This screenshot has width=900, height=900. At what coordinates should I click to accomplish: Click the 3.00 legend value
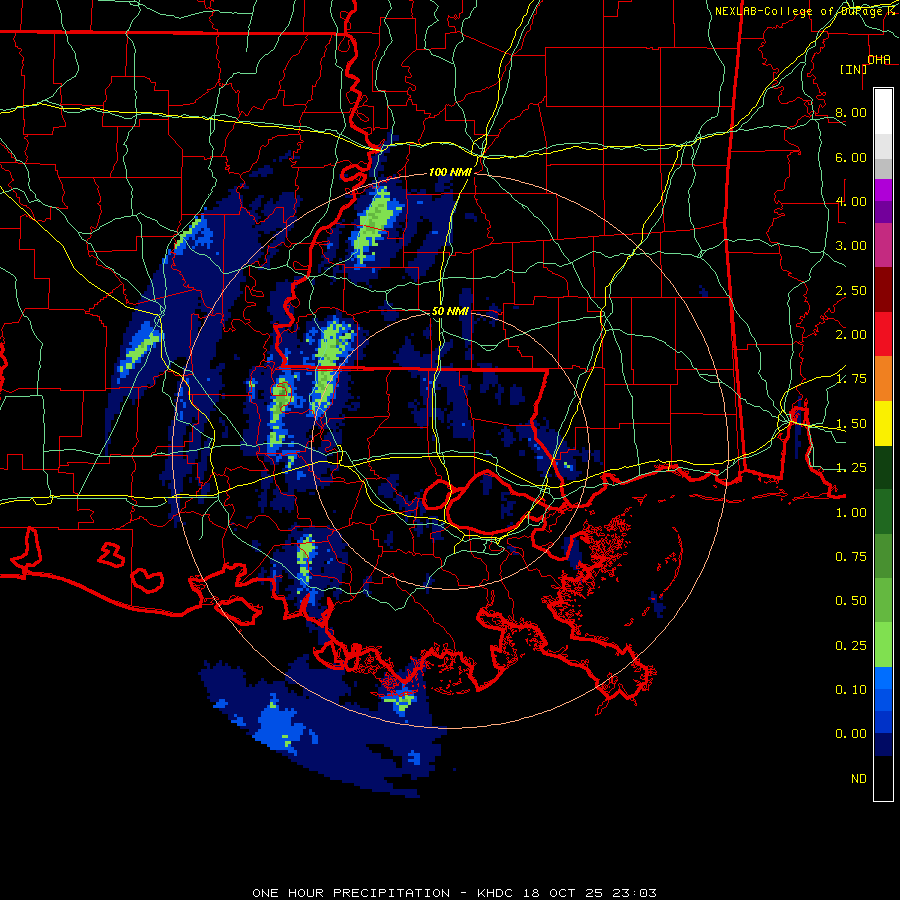click(851, 246)
